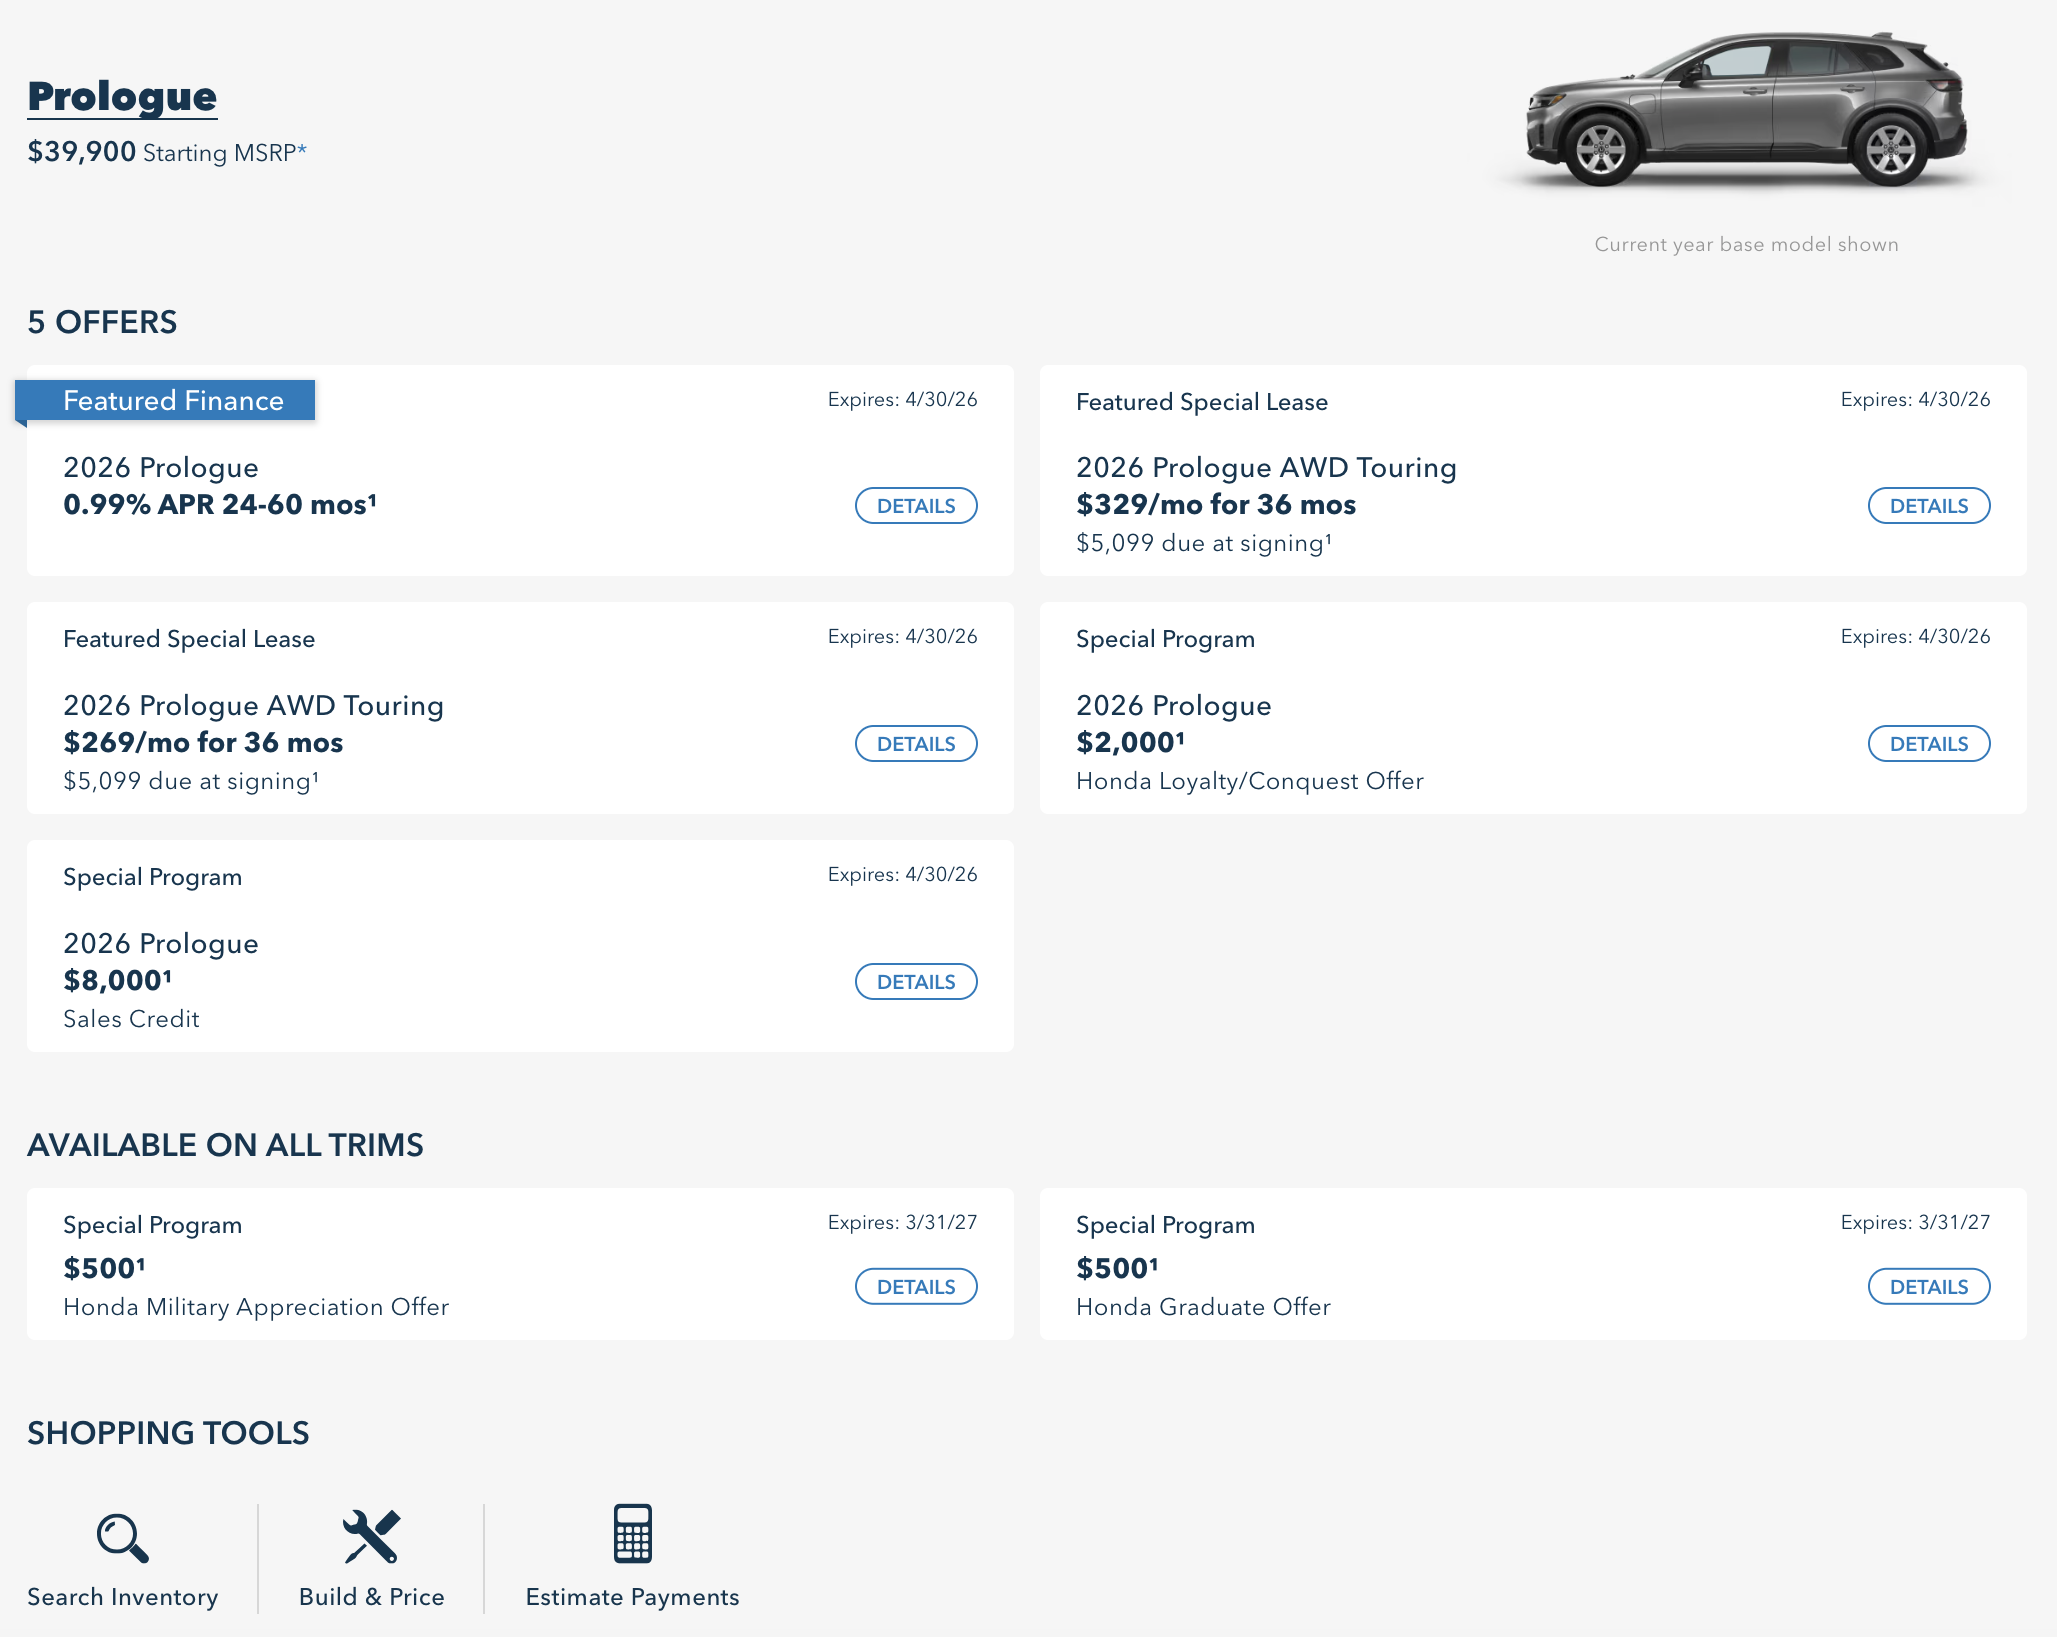Click the $8,000 Sales Credit offer amount

(117, 981)
